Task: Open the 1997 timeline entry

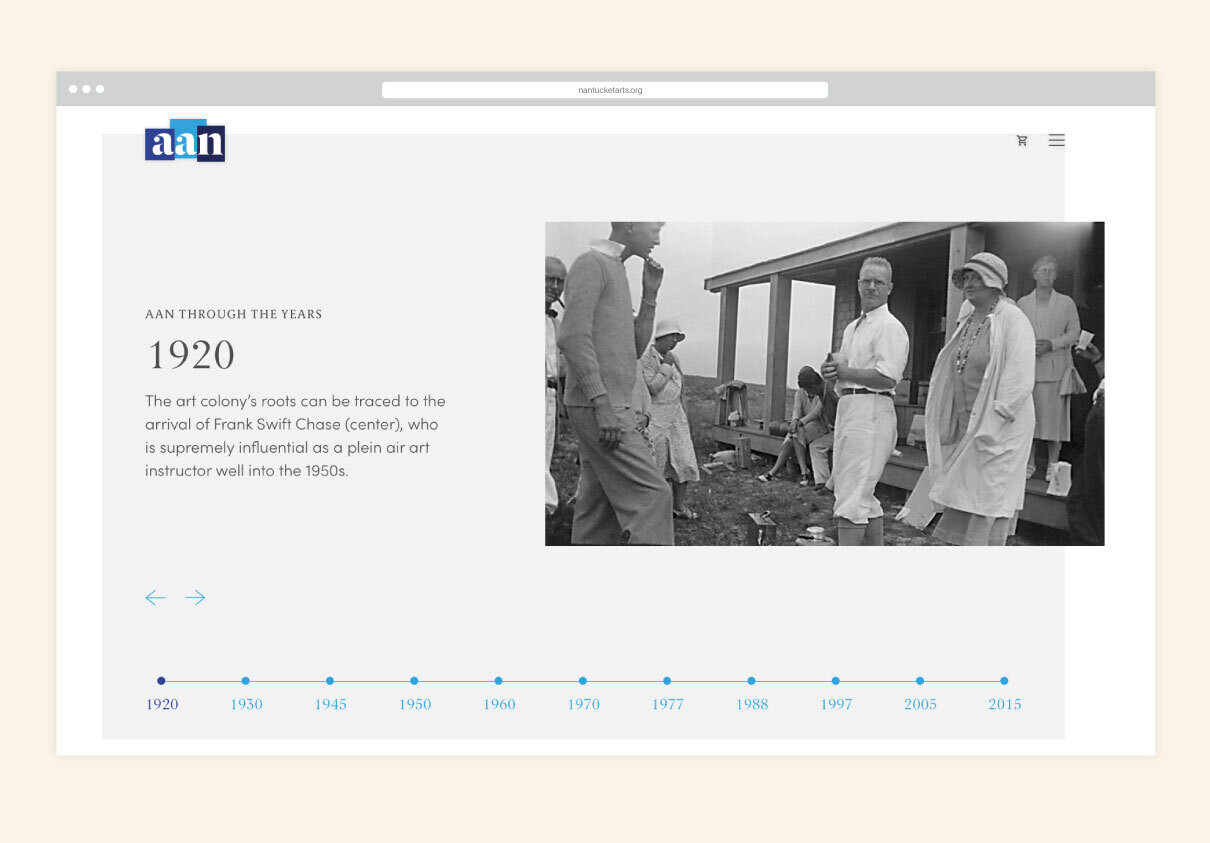Action: (836, 682)
